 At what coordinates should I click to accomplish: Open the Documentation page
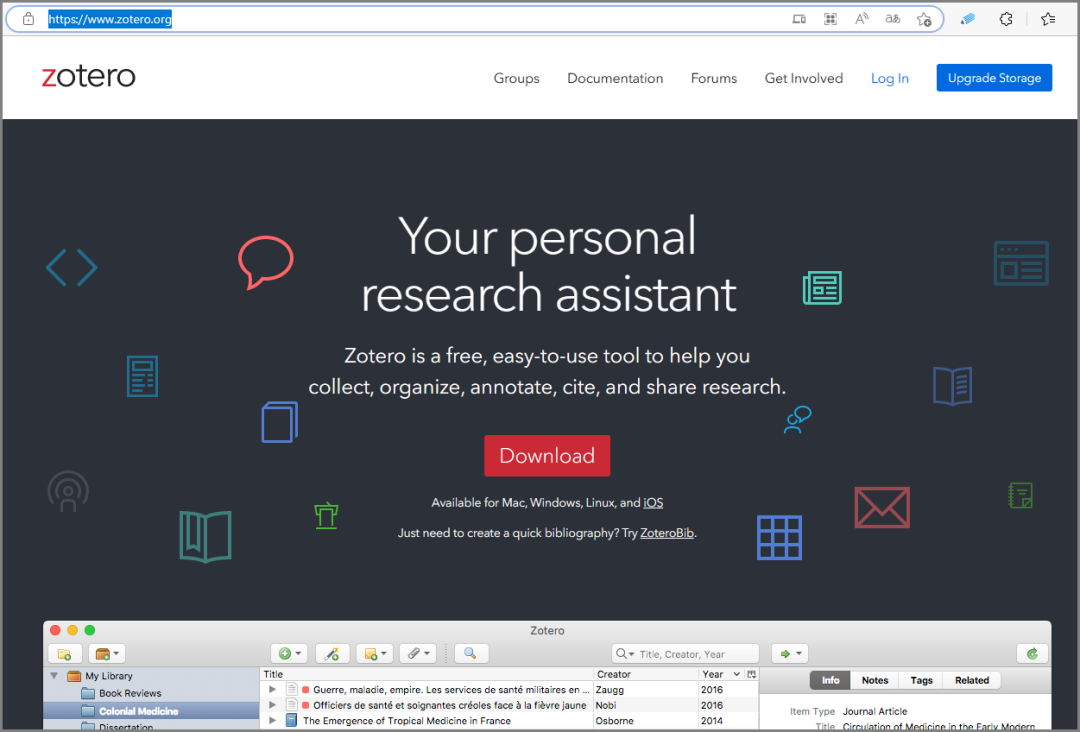tap(615, 79)
